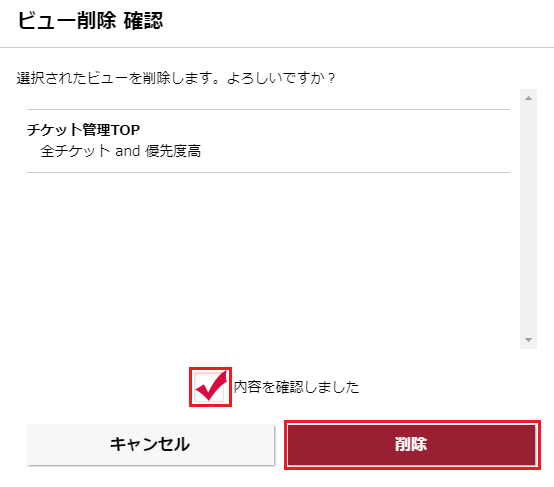Click the scrollbar down arrow icon

point(528,340)
